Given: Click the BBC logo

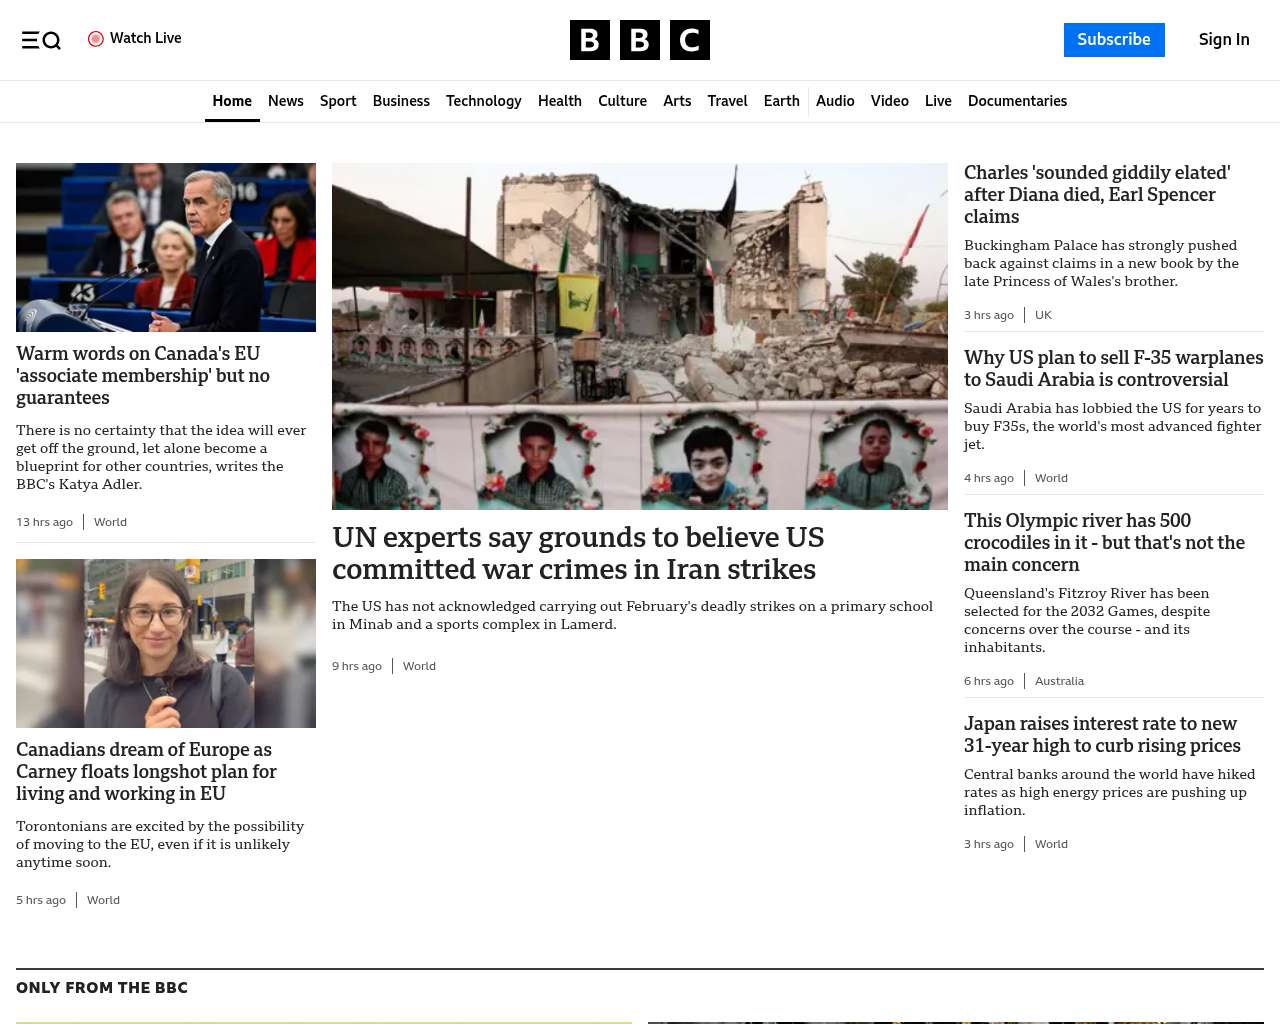Looking at the screenshot, I should [640, 40].
